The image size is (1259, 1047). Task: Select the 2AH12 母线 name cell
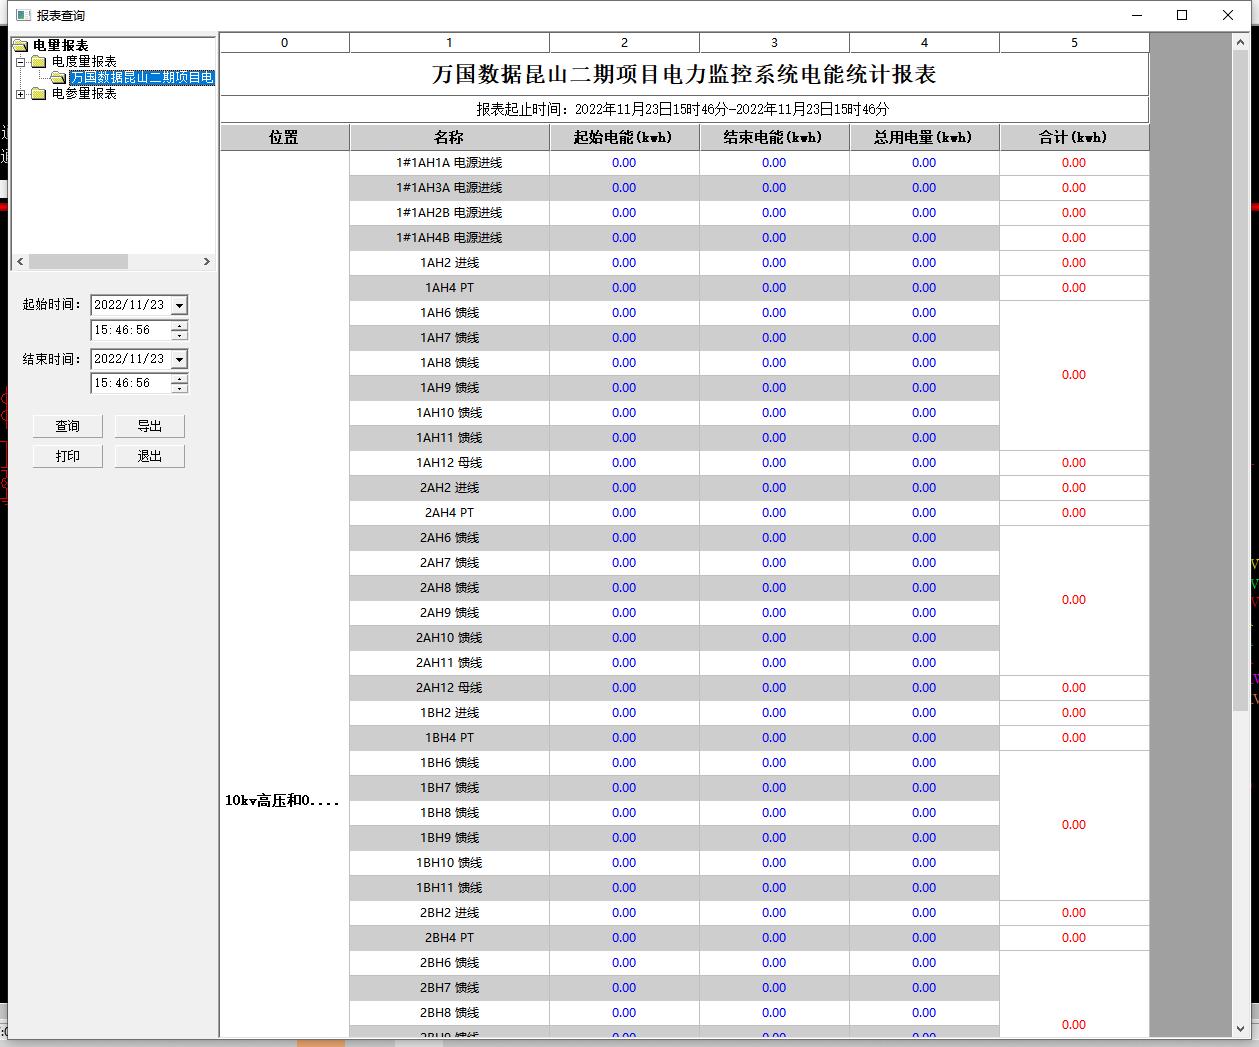449,688
